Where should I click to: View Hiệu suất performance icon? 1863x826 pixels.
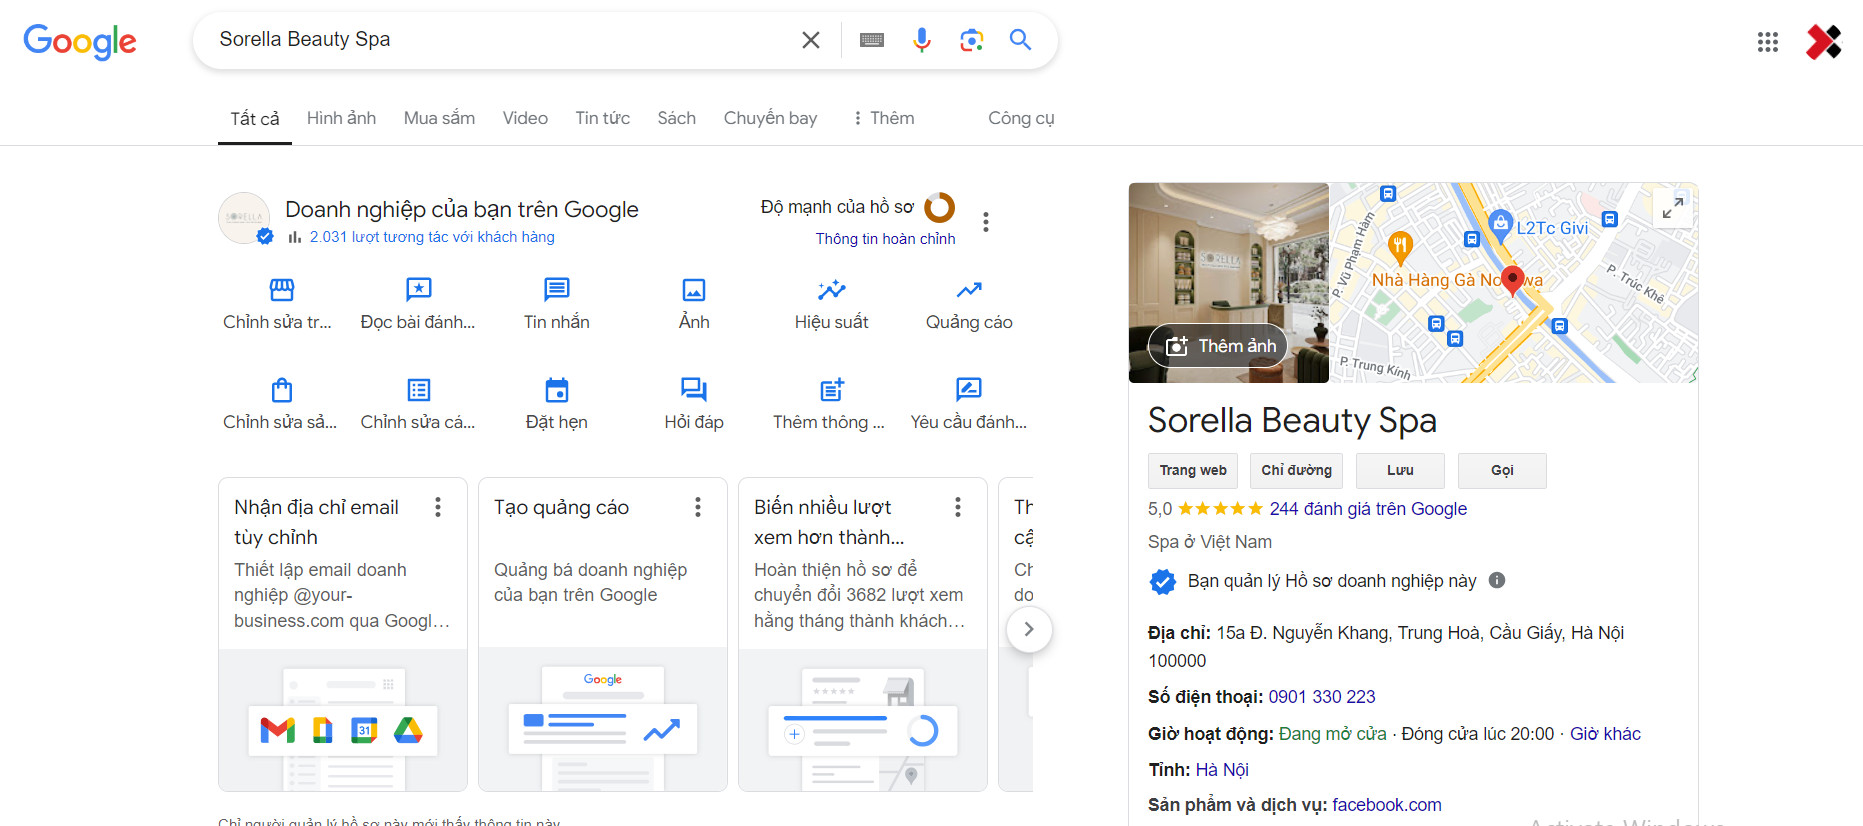[x=831, y=290]
